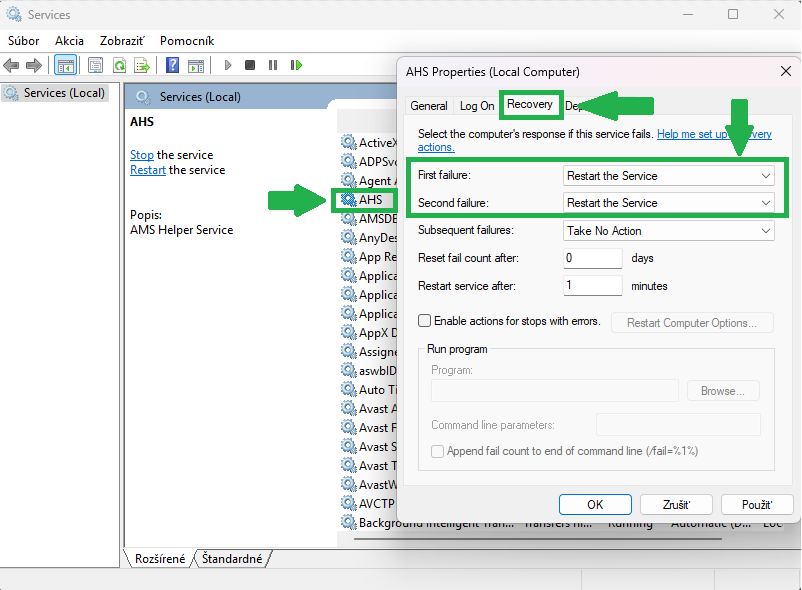Viewport: 802px width, 590px height.
Task: Open the First failure dropdown
Action: click(x=669, y=176)
